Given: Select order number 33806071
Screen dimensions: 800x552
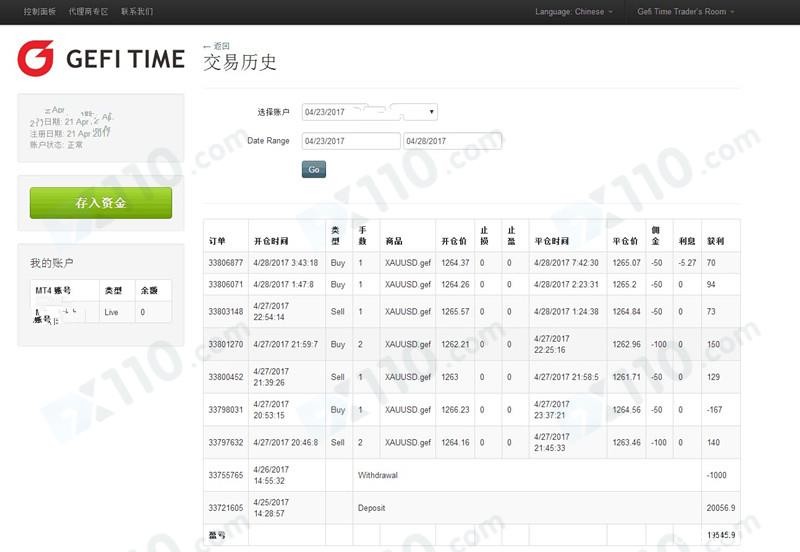Looking at the screenshot, I should (x=226, y=284).
